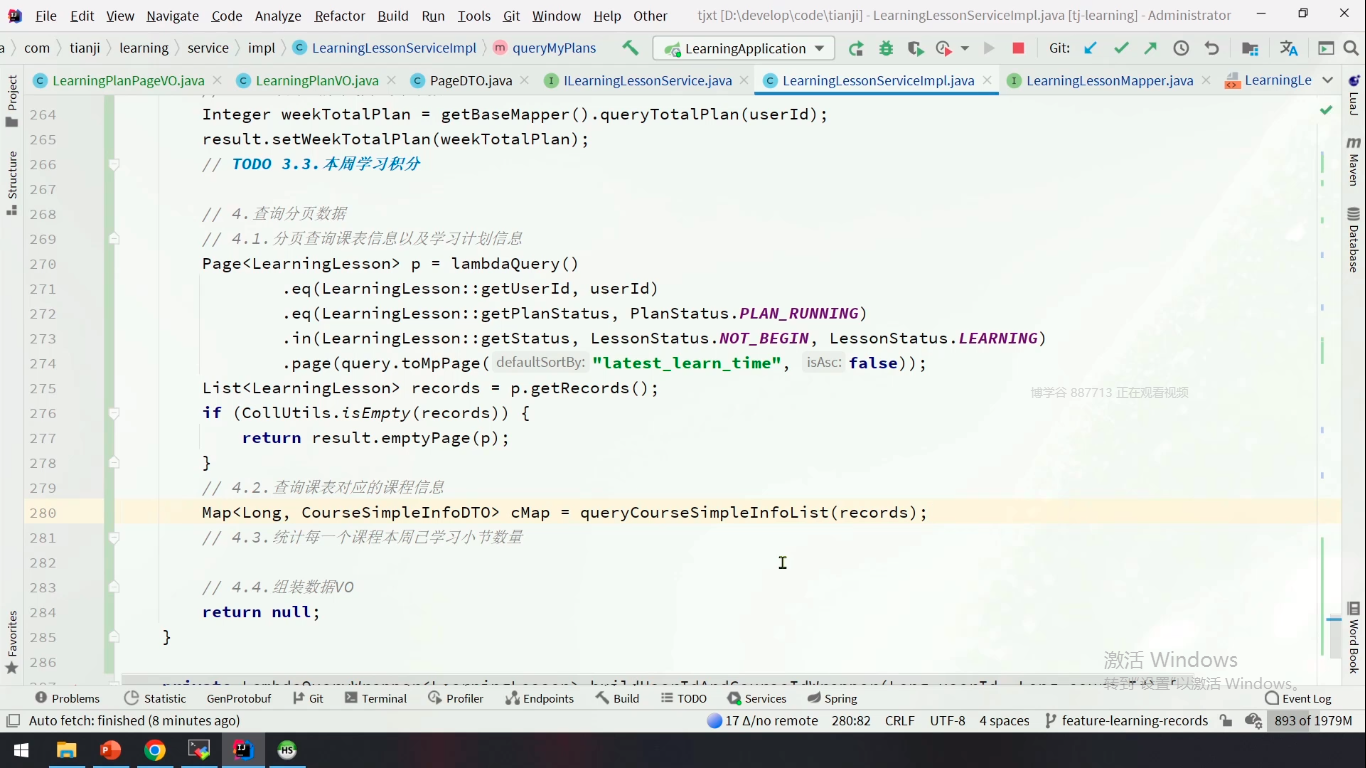Click the Run Anything icon beside Search
This screenshot has width=1366, height=768.
(1326, 48)
